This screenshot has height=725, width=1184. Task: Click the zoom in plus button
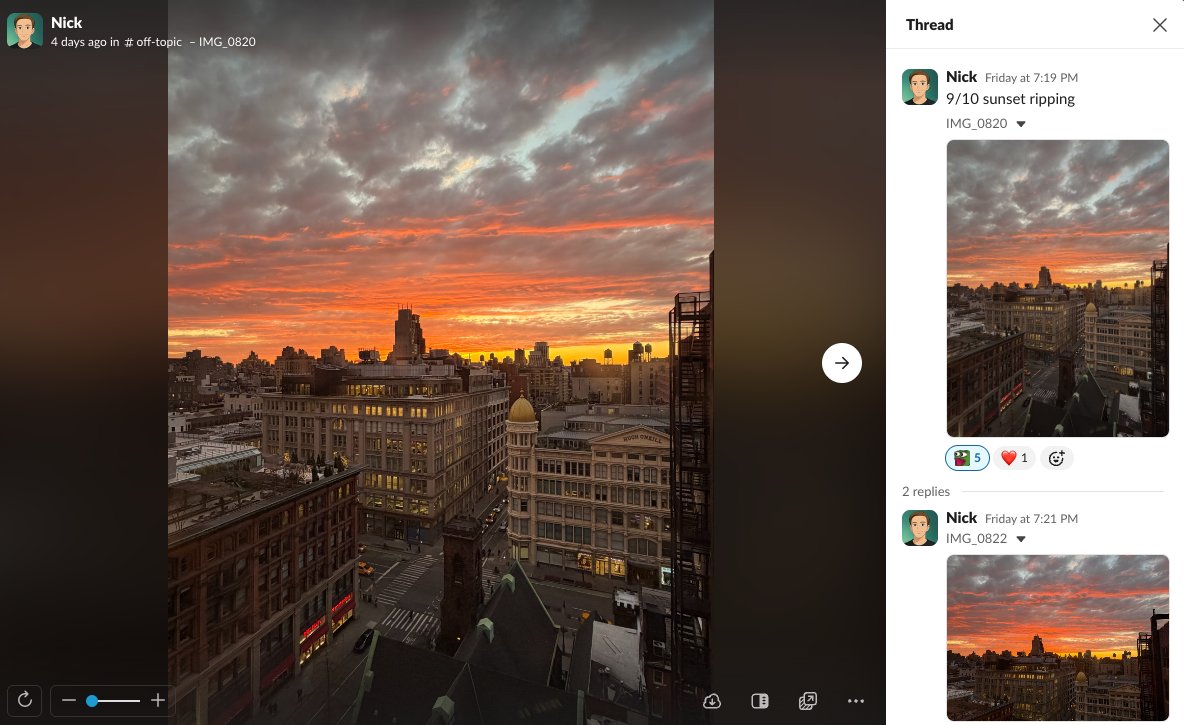point(158,700)
